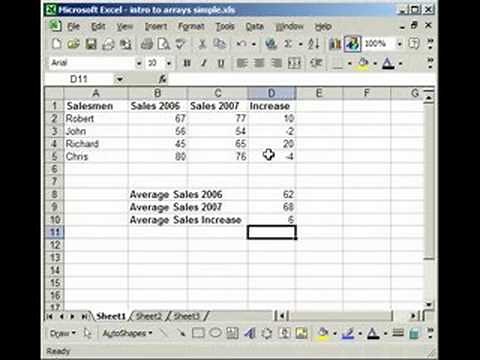The height and width of the screenshot is (360, 480).
Task: Align cell text left
Action: tap(242, 63)
